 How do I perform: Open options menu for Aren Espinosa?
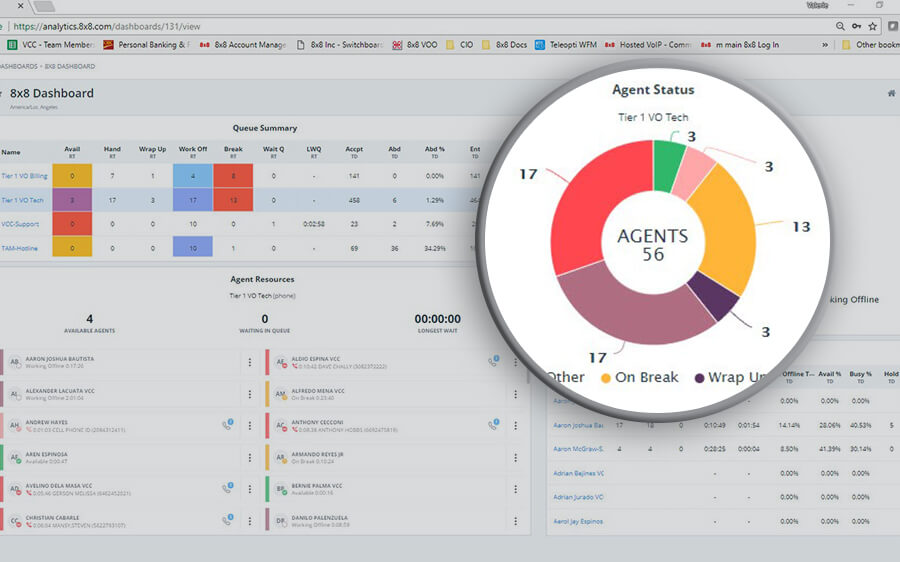point(250,458)
